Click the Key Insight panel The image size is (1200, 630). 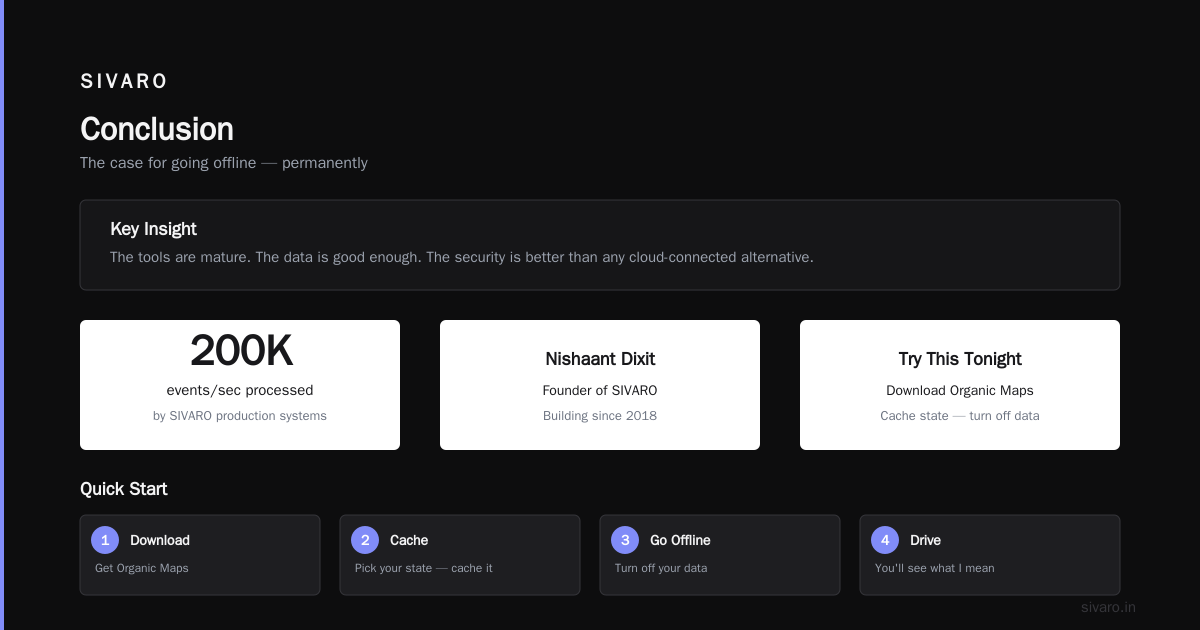pyautogui.click(x=600, y=245)
